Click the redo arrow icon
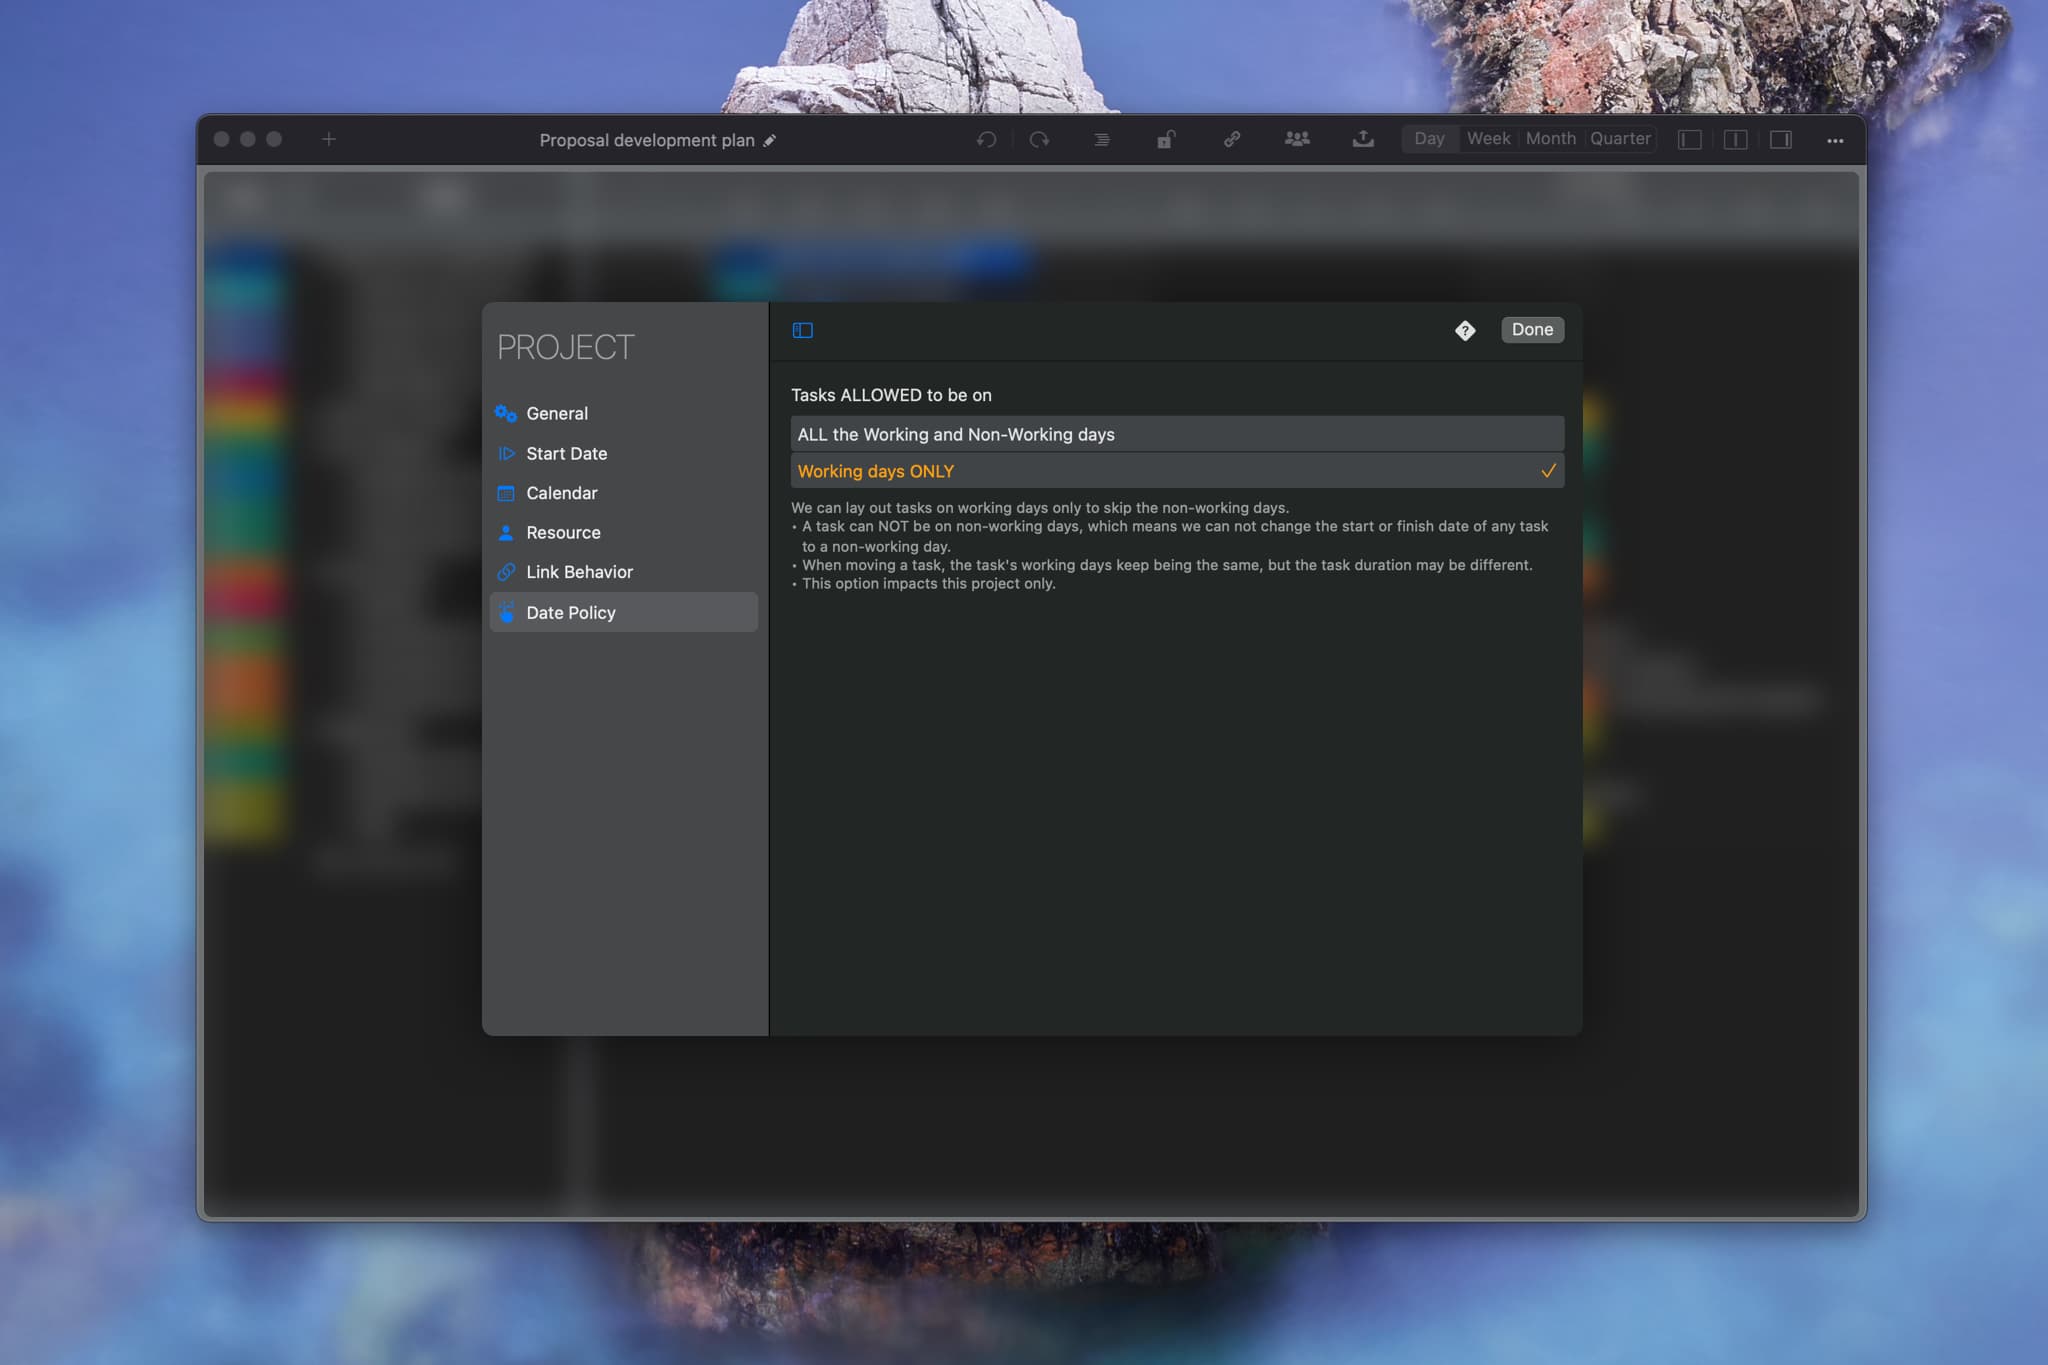 (1039, 140)
